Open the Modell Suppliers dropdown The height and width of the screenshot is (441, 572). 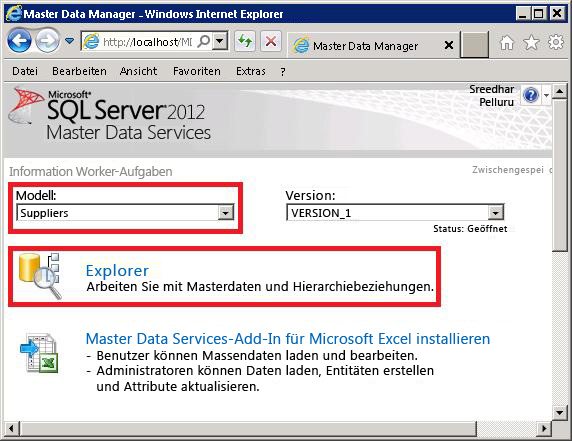(125, 213)
